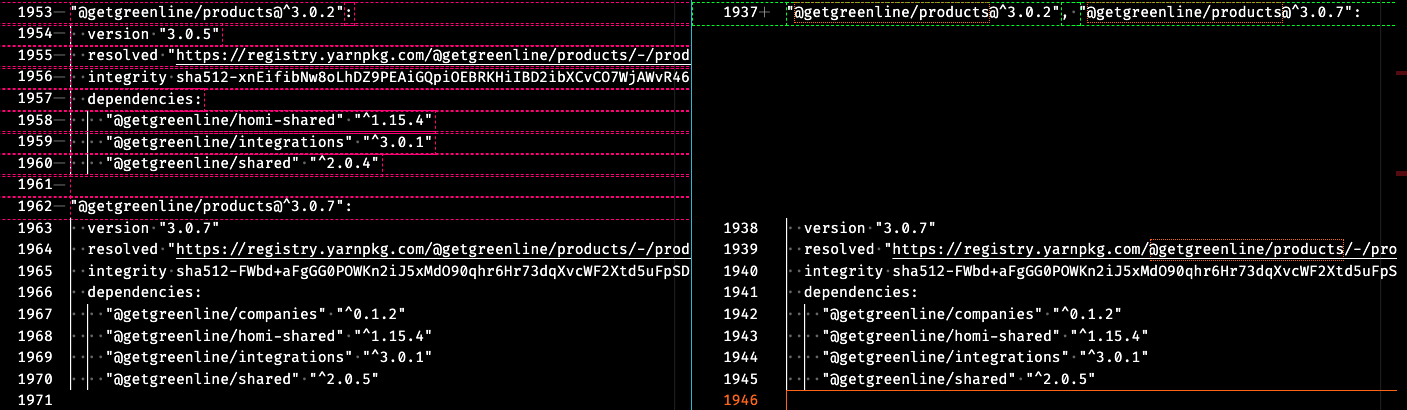Click the integrations dependency on line 1969
1407x410 pixels.
click(x=270, y=357)
